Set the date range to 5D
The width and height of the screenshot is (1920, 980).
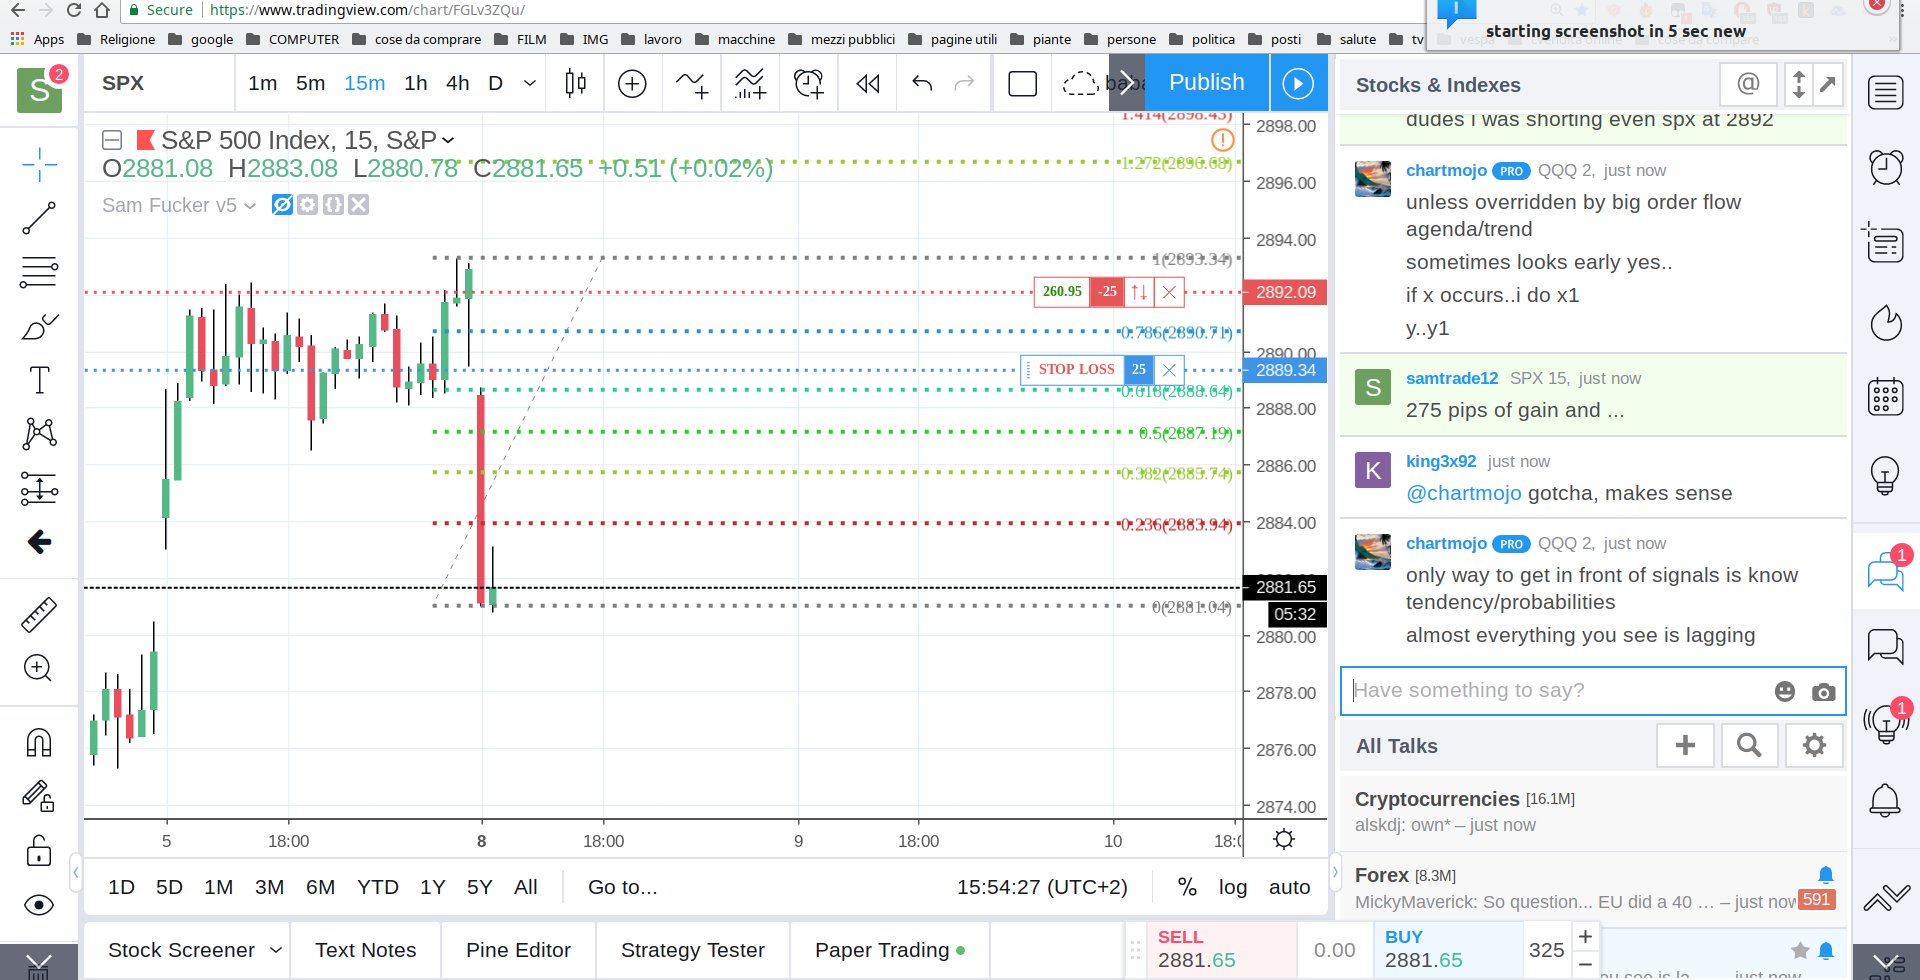tap(169, 887)
